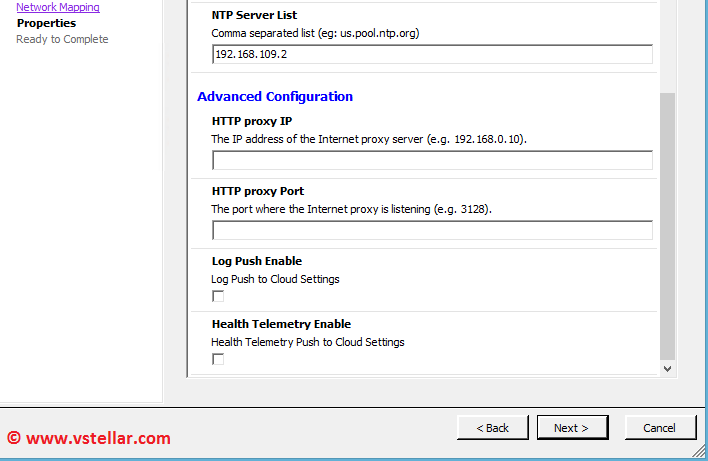Click the HTTP proxy IP label

(252, 121)
